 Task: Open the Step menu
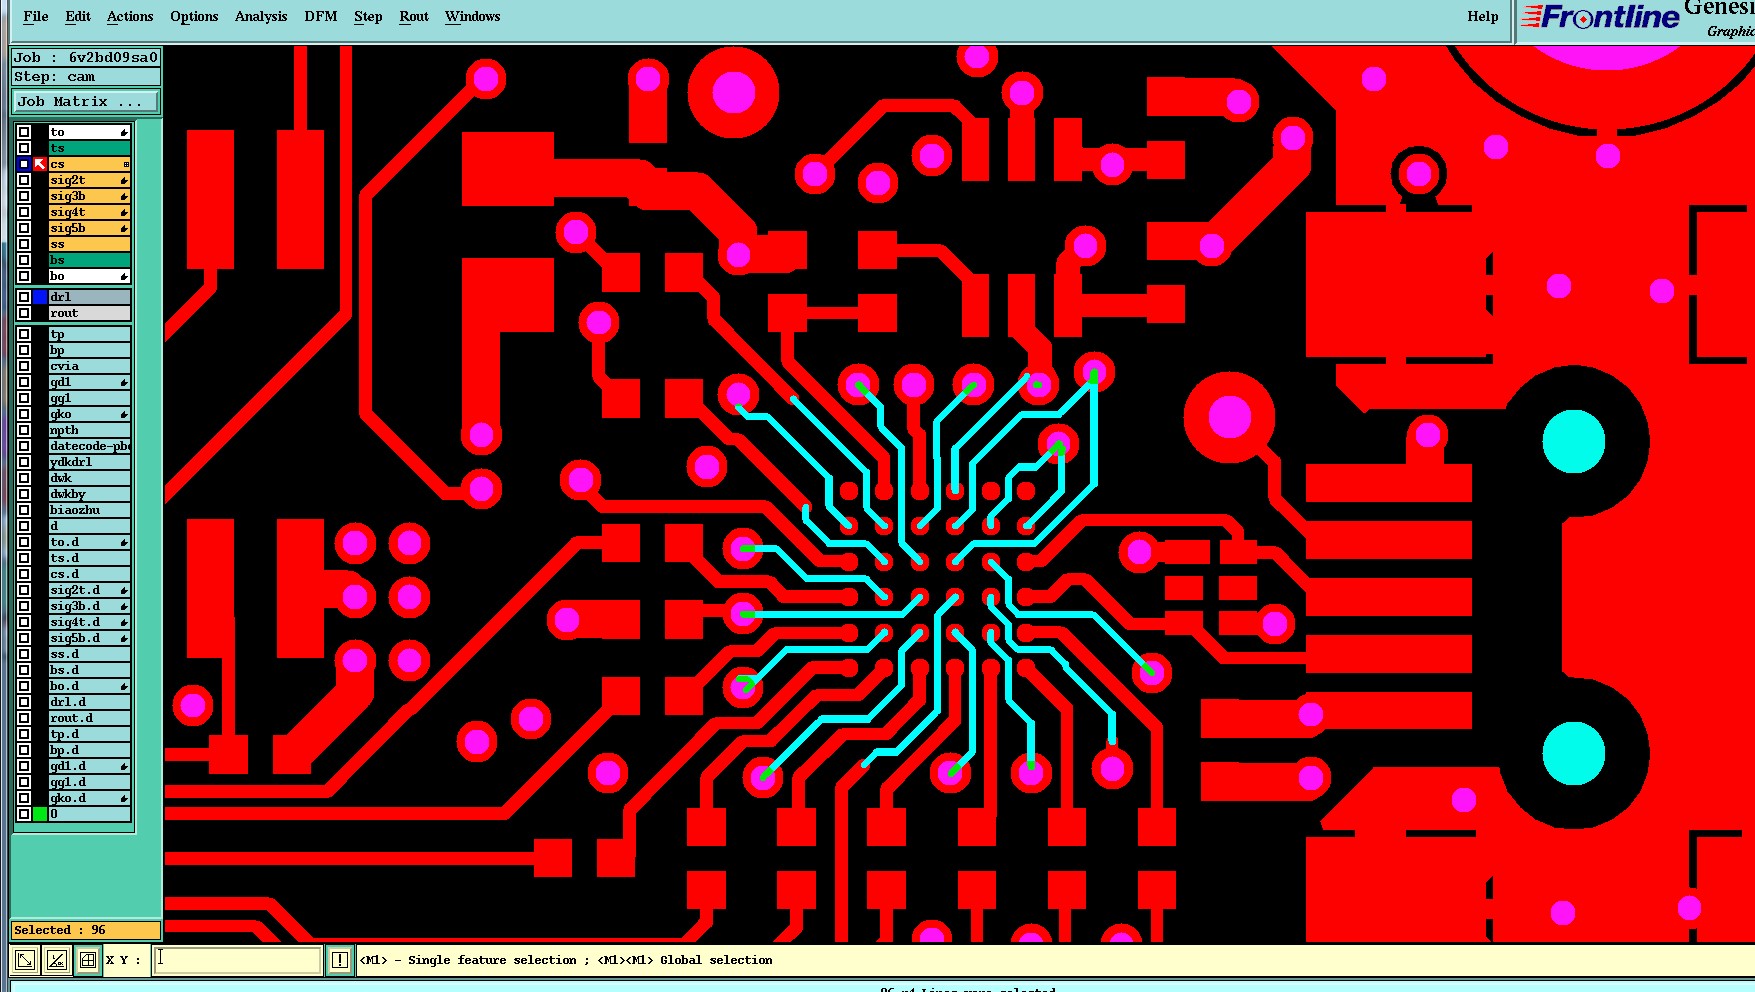click(x=368, y=16)
